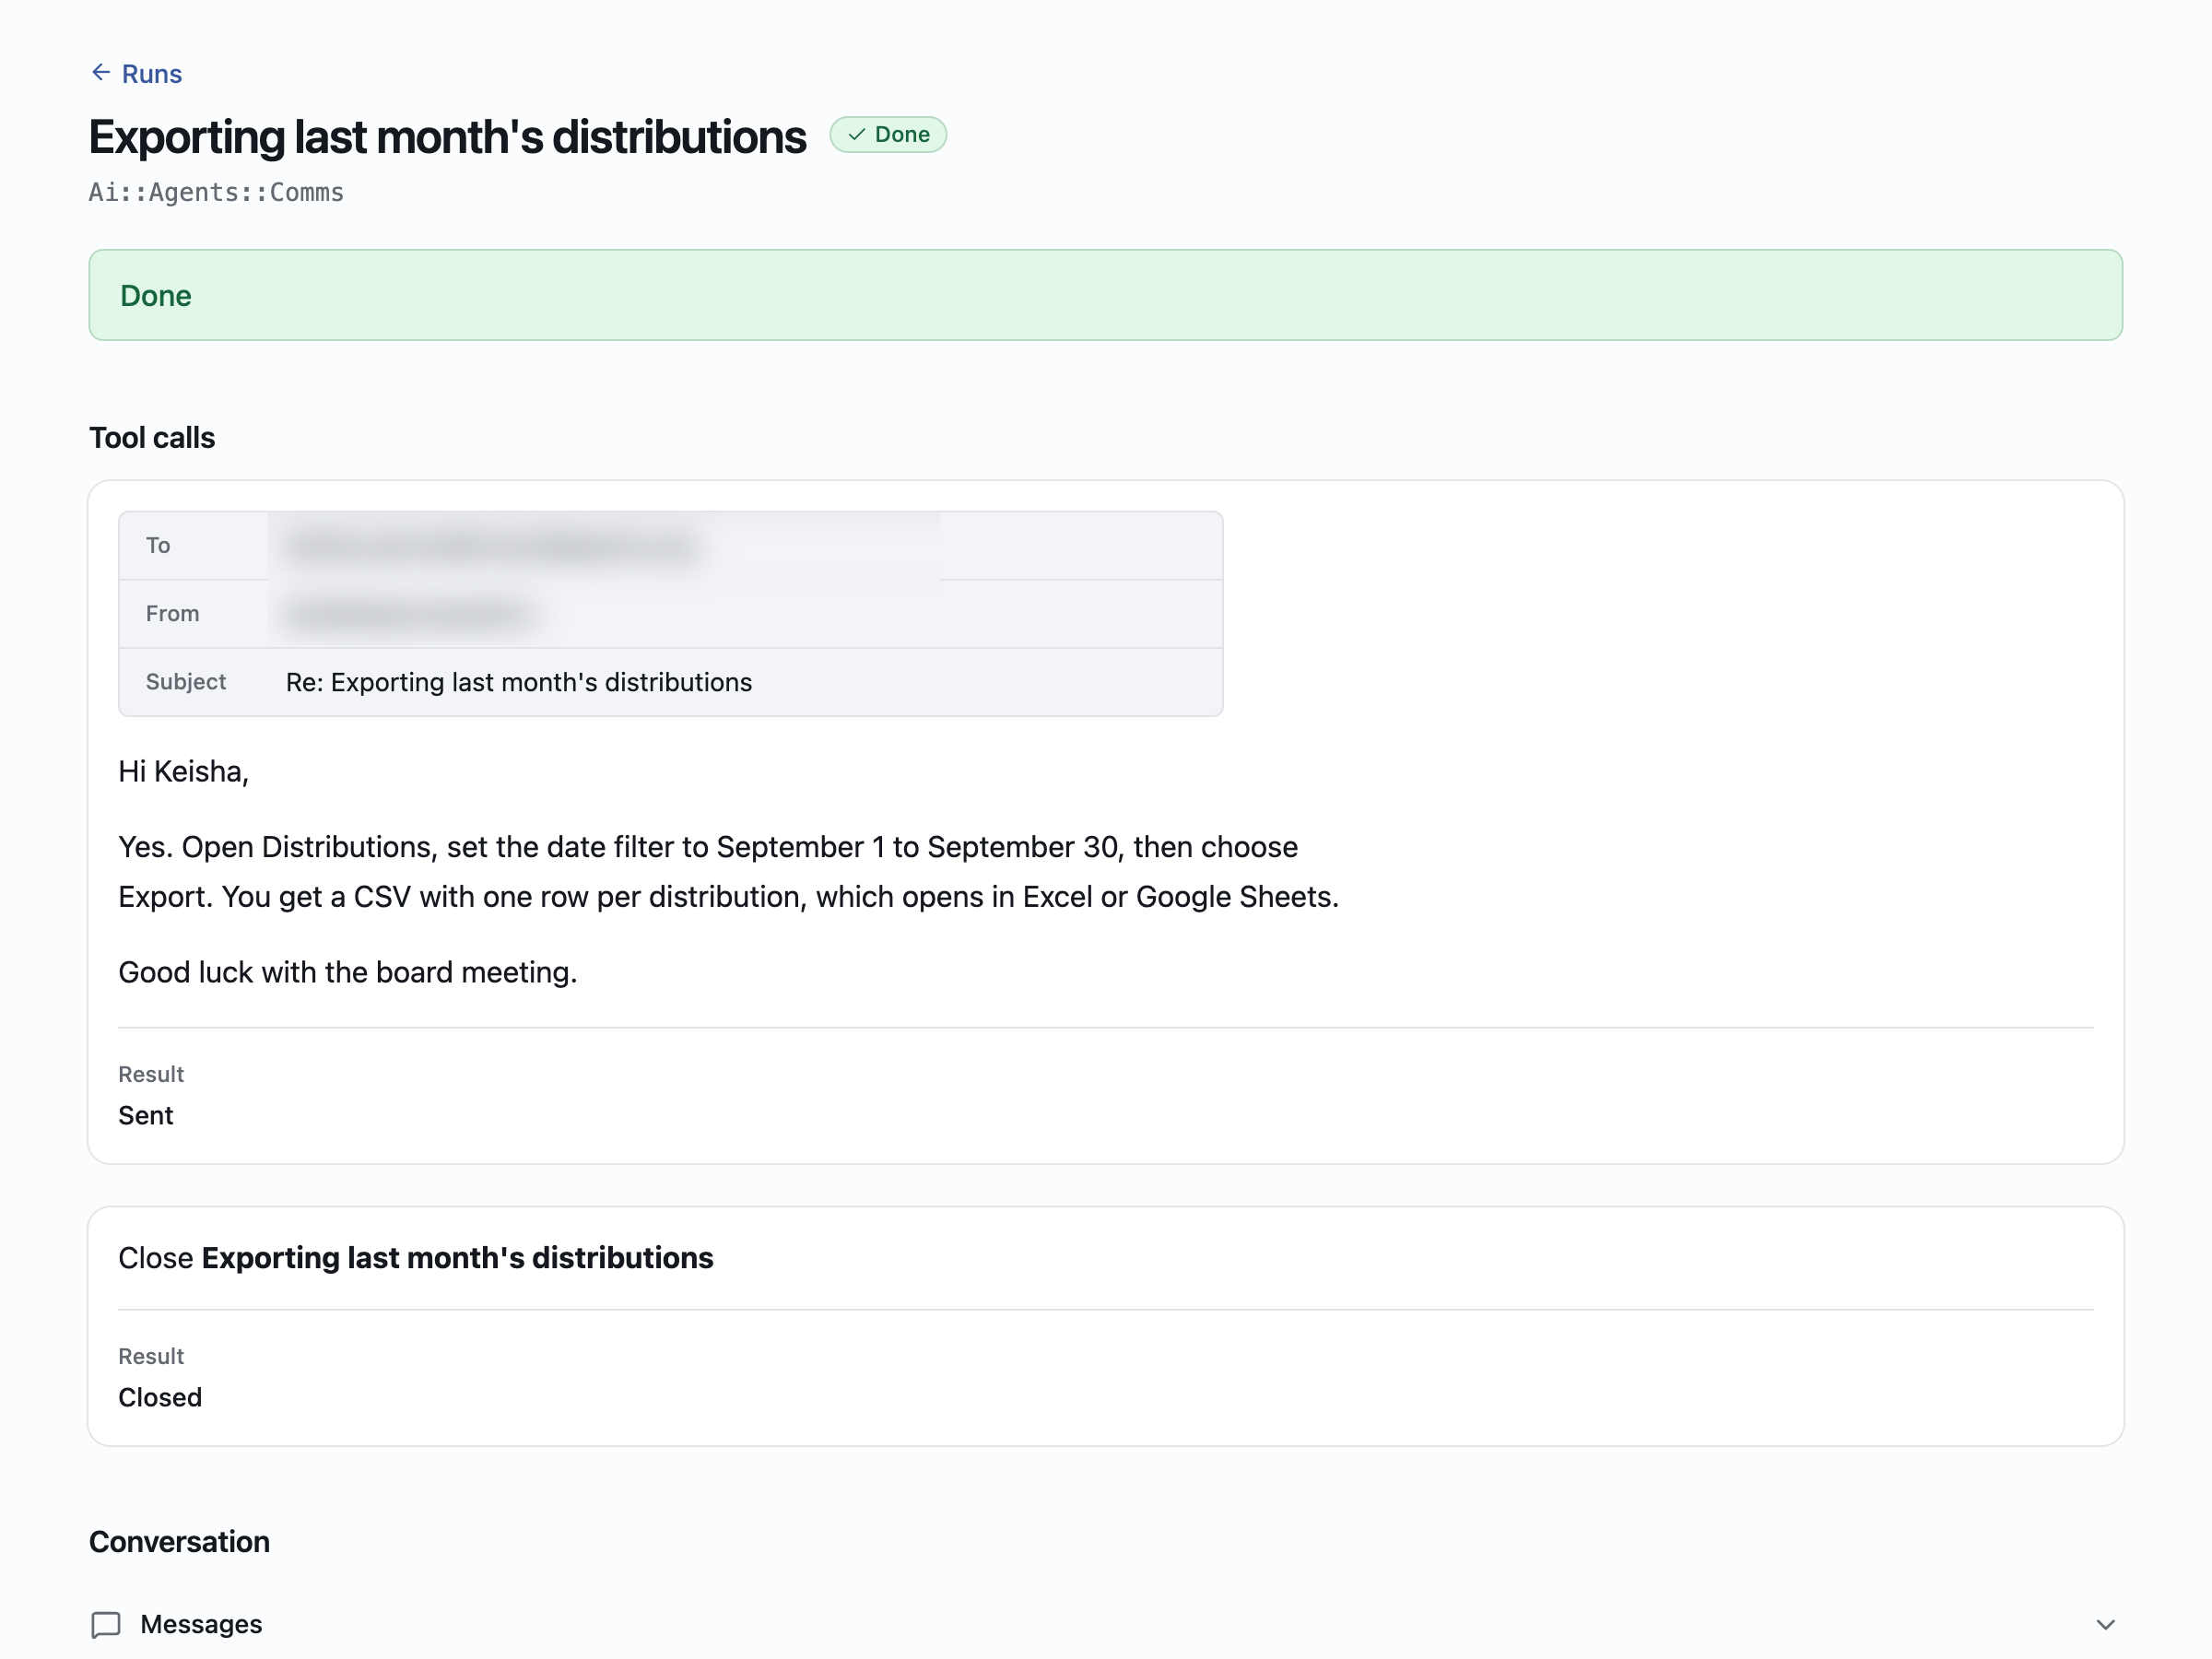Screen dimensions: 2212x1659
Task: Click the 'Good luck with the board meeting.' line
Action: (348, 972)
